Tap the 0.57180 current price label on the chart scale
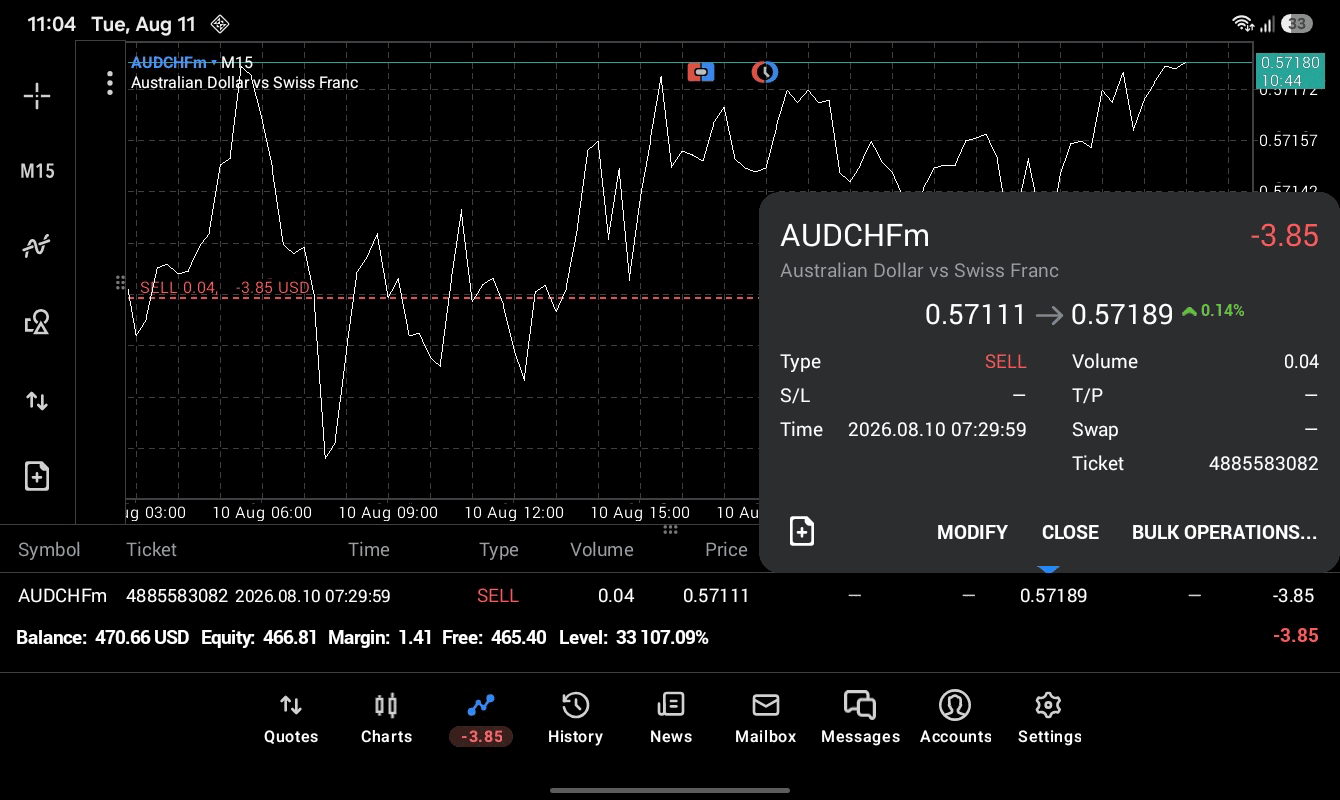Viewport: 1340px width, 800px height. 1289,71
